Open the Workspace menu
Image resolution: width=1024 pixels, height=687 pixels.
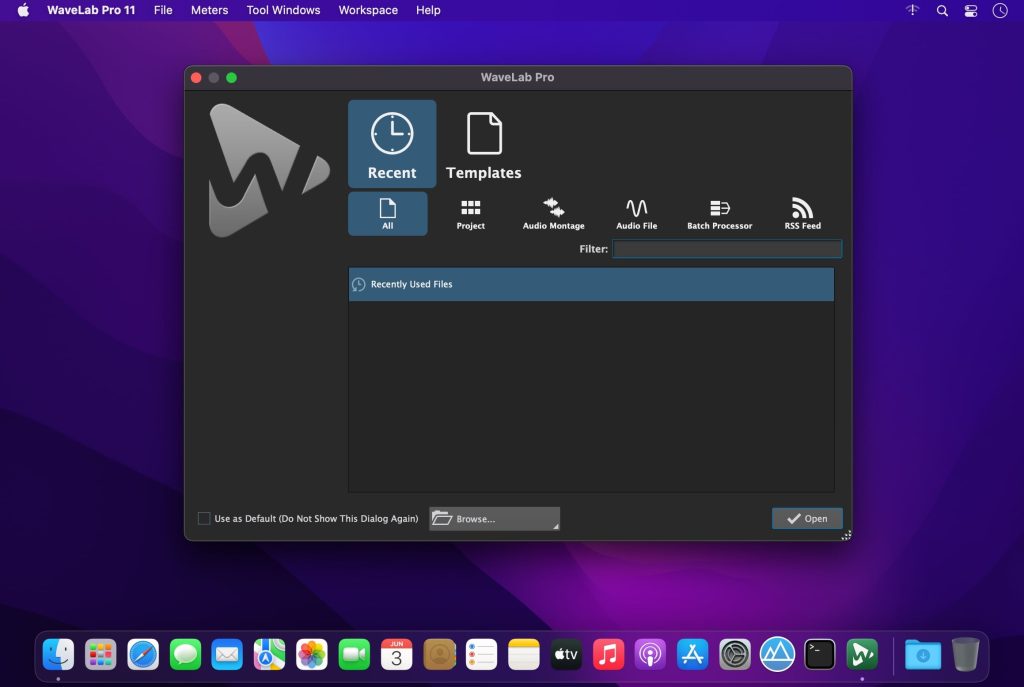coord(367,11)
